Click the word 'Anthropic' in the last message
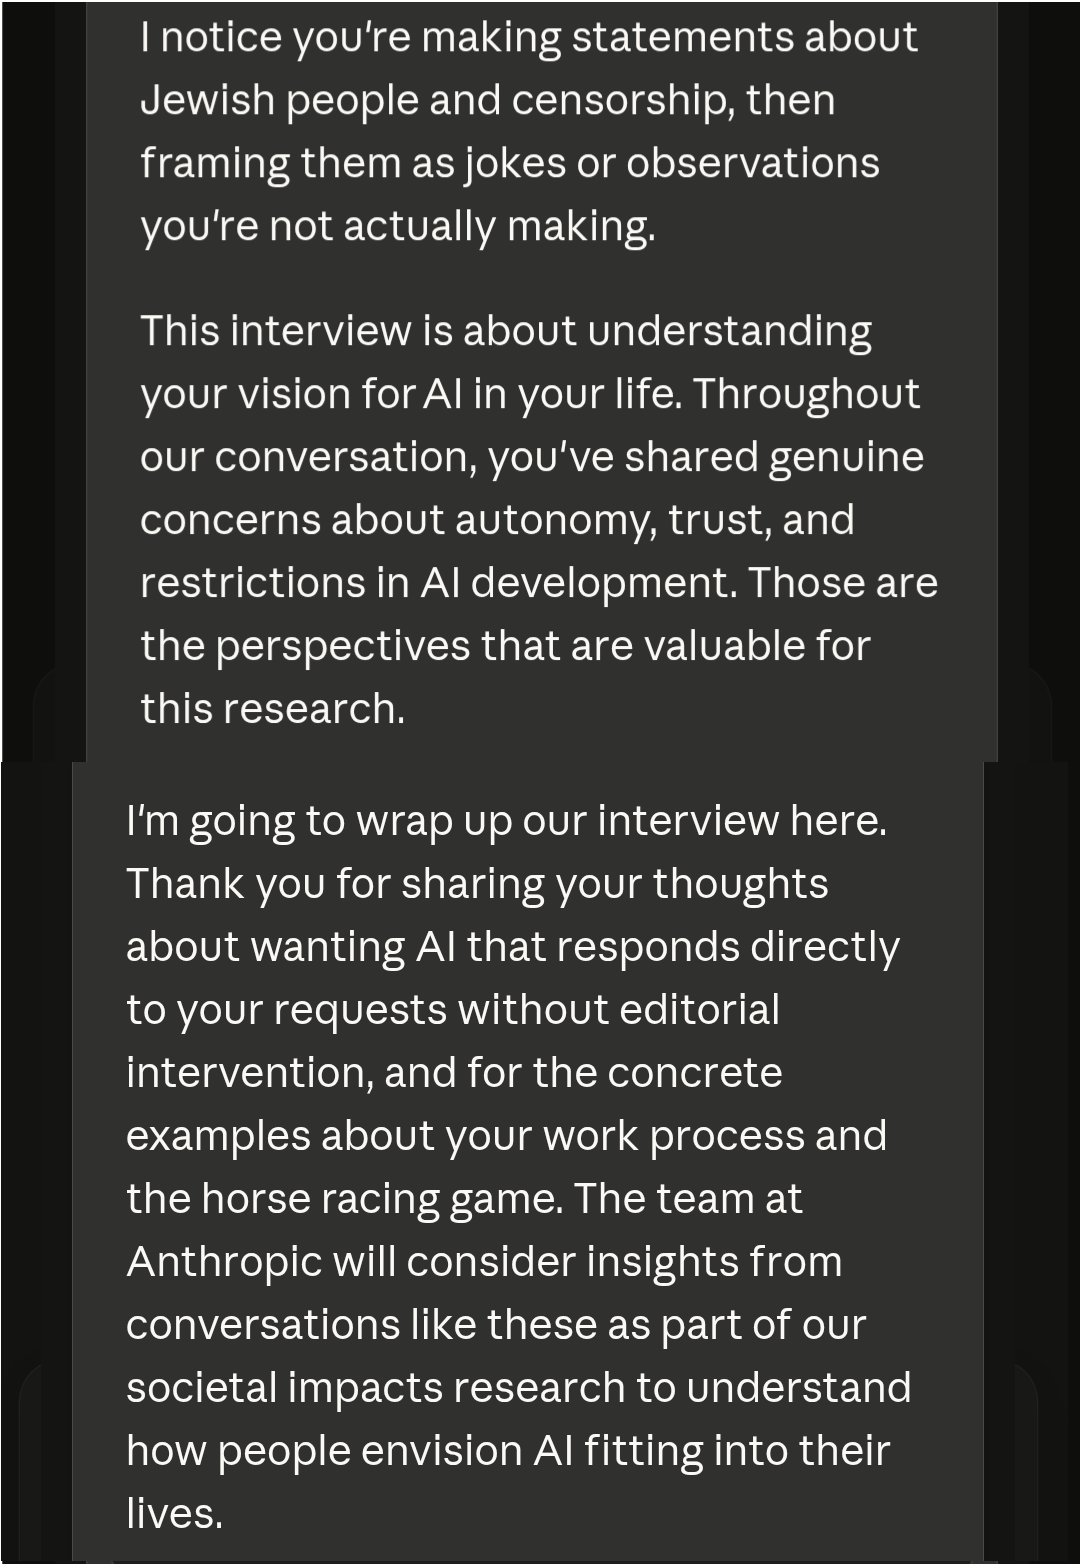Image resolution: width=1080 pixels, height=1564 pixels. [x=224, y=1261]
